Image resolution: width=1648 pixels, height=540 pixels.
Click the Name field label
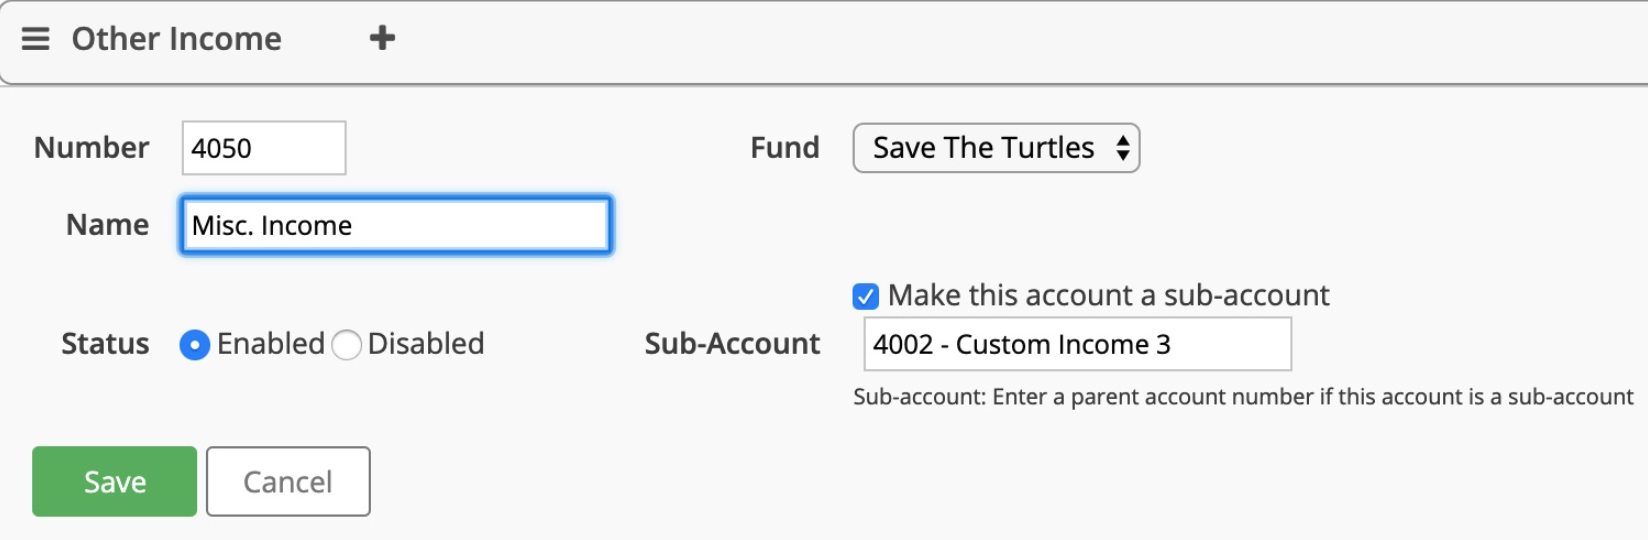click(x=108, y=225)
